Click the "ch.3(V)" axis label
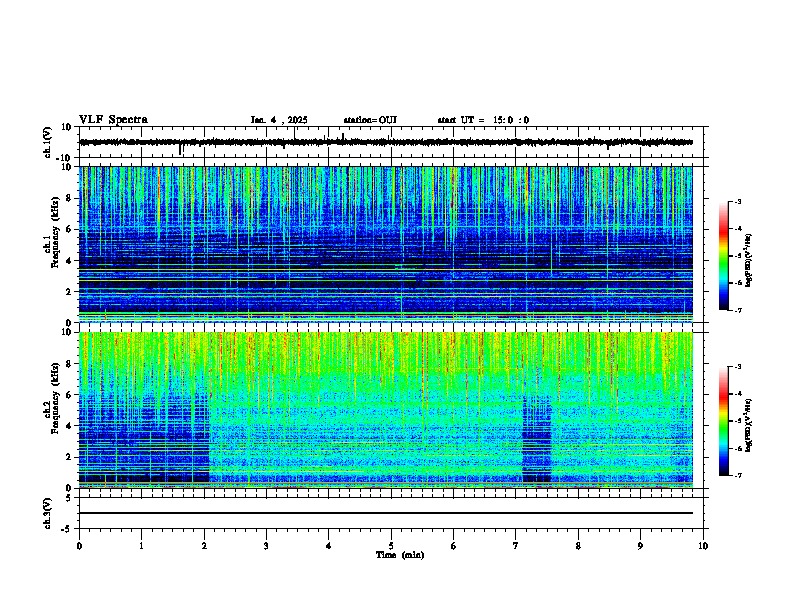Screen dimensions: 792x612 point(48,513)
